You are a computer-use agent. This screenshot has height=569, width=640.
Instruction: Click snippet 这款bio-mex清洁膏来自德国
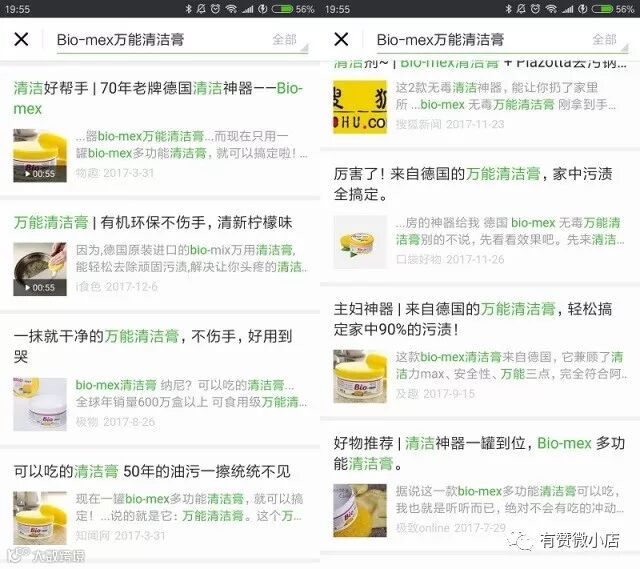click(511, 365)
